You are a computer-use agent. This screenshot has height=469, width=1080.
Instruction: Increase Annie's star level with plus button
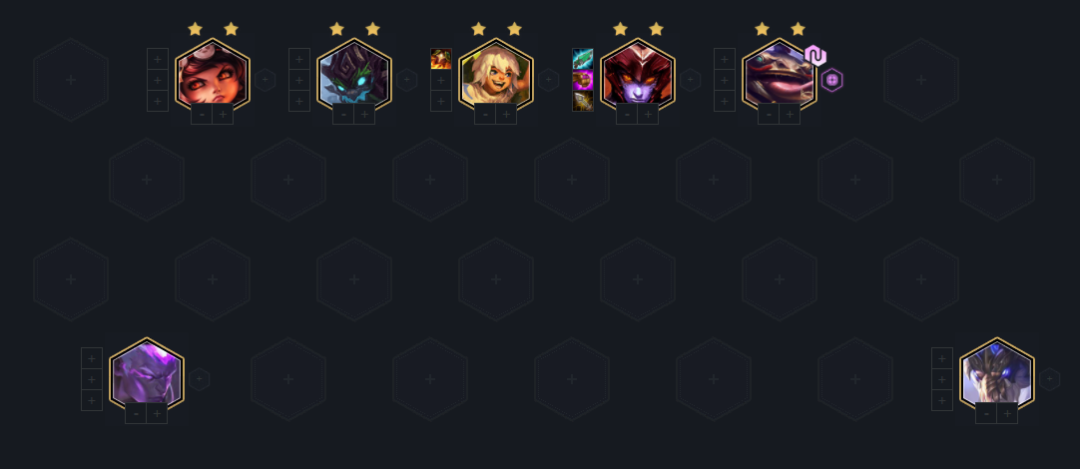pos(223,114)
